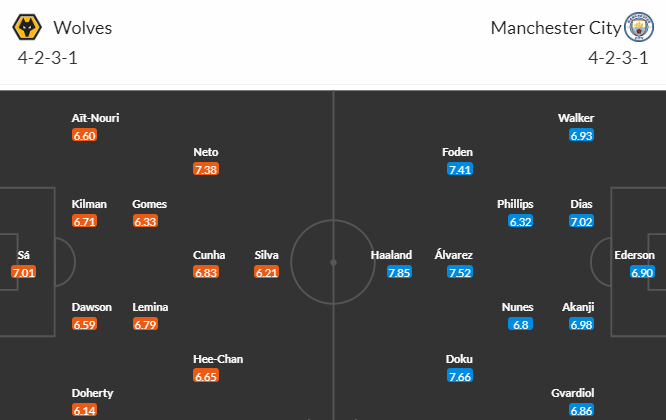This screenshot has height=420, width=666.
Task: Click Lemina's 6.79 rating badge
Action: pyautogui.click(x=145, y=324)
